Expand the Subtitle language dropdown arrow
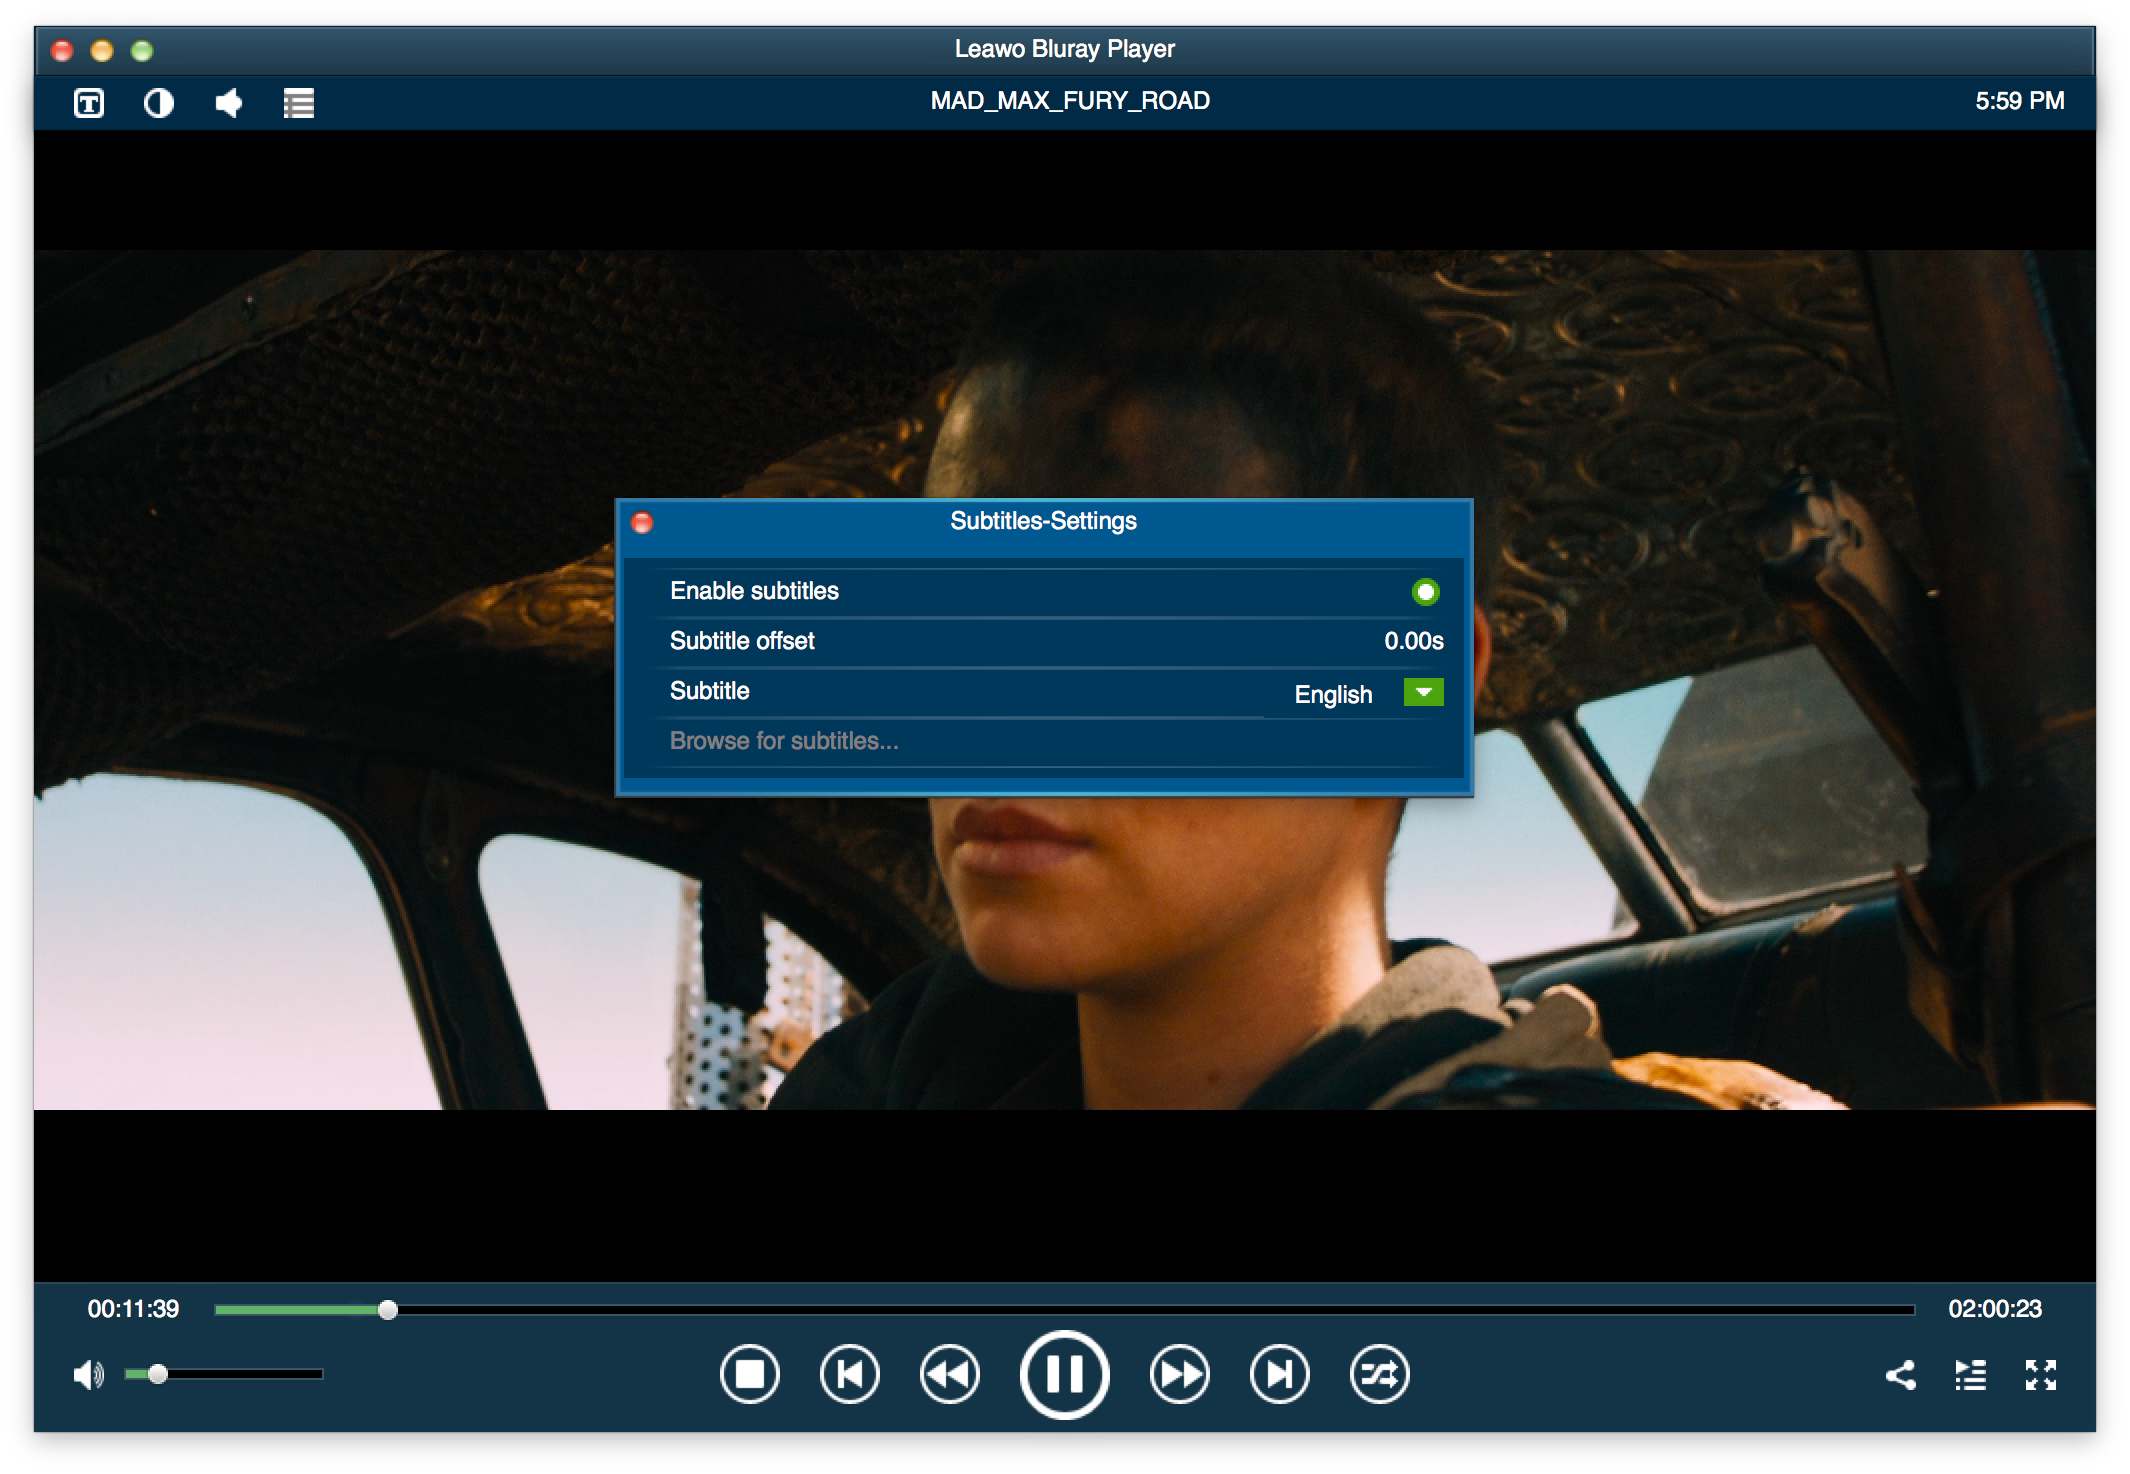 coord(1423,692)
